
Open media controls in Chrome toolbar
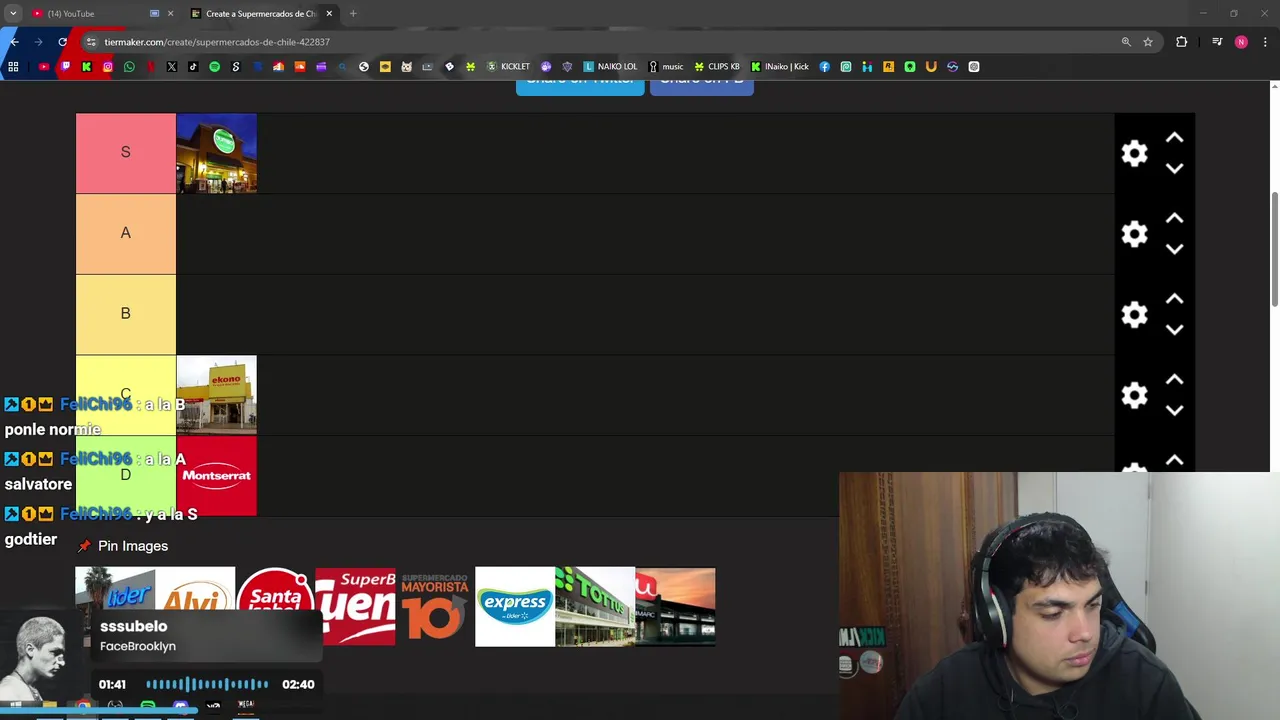point(1217,42)
